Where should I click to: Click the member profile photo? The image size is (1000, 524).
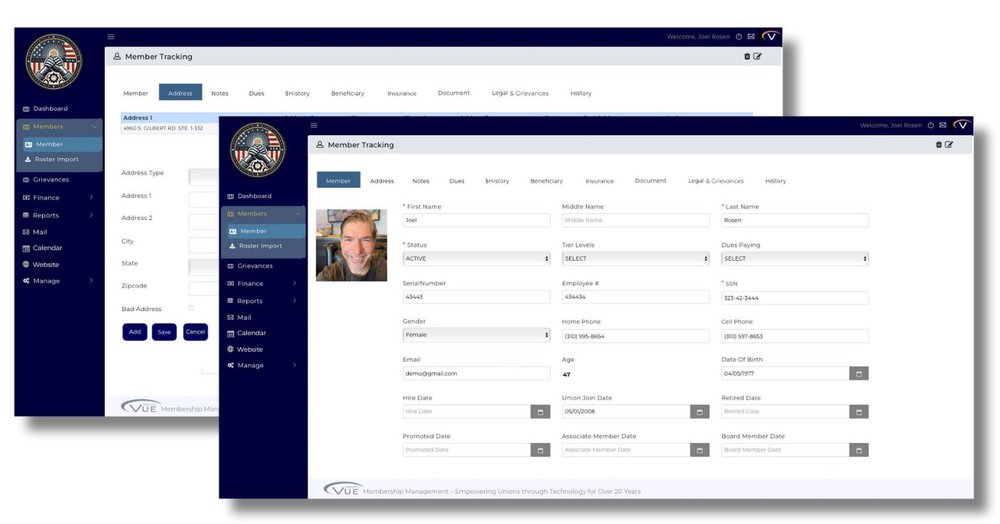pyautogui.click(x=351, y=245)
